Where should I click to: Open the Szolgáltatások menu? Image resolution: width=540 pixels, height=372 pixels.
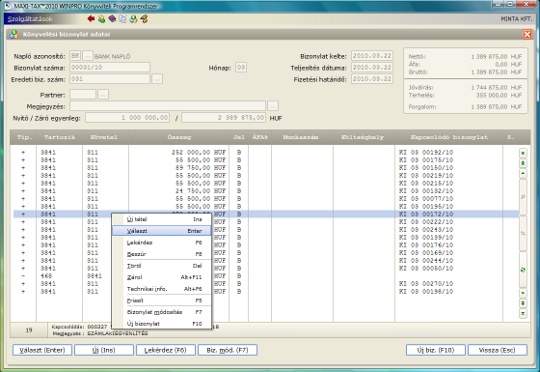click(30, 19)
